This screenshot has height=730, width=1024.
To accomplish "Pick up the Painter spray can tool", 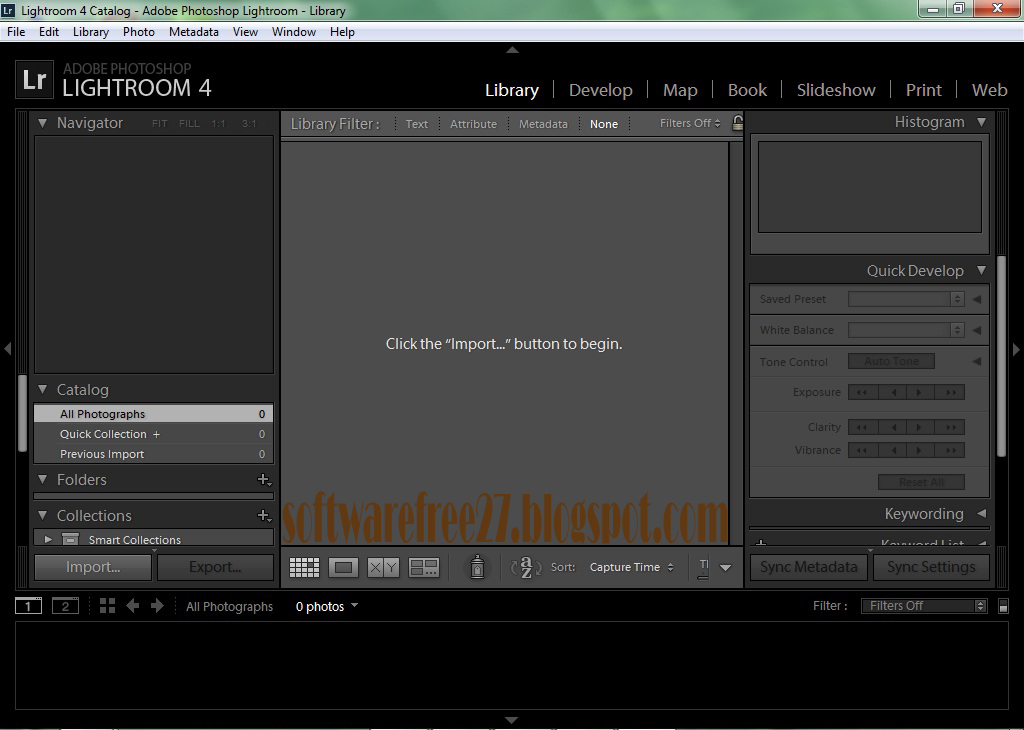I will (x=477, y=567).
